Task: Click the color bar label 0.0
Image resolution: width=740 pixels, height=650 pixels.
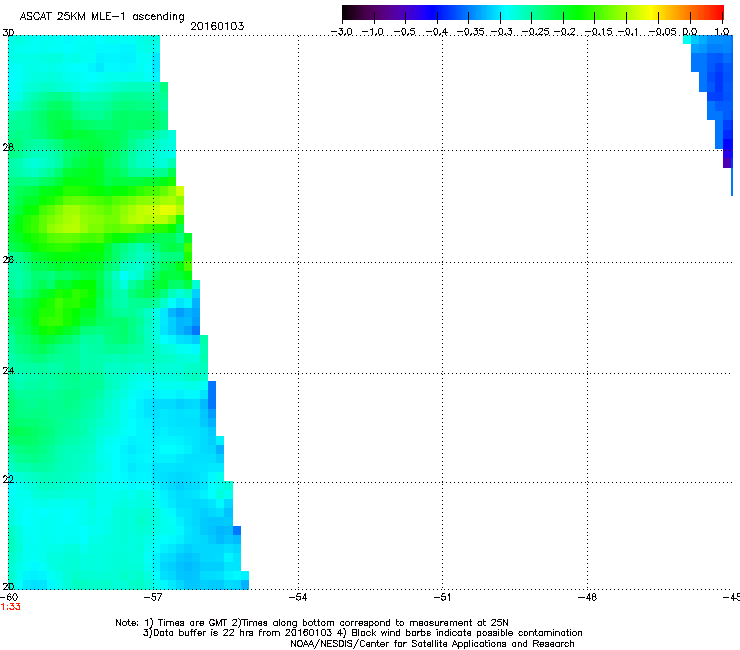Action: 690,32
